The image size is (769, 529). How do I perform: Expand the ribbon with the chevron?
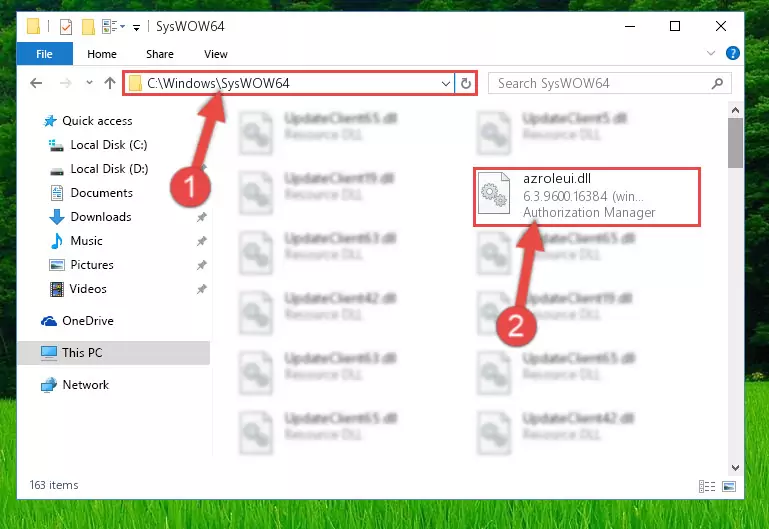(x=711, y=53)
